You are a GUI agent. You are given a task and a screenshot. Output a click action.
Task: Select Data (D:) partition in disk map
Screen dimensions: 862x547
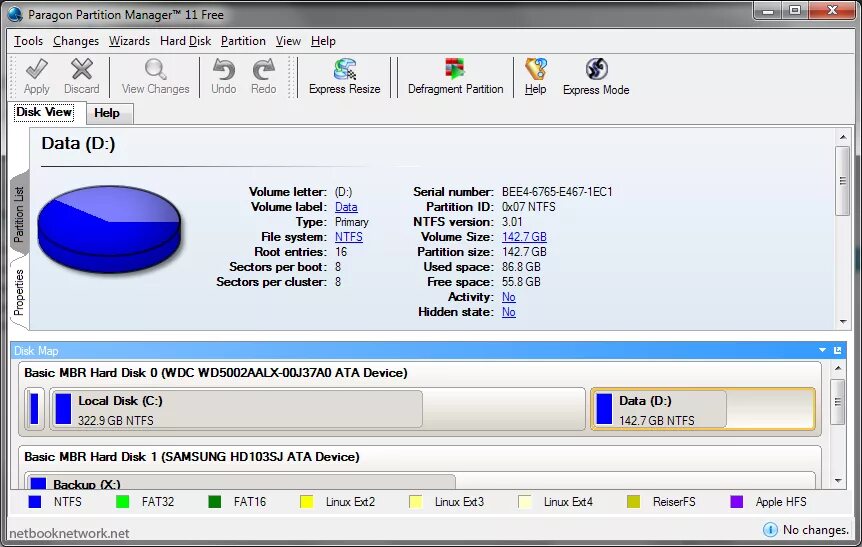coord(703,410)
